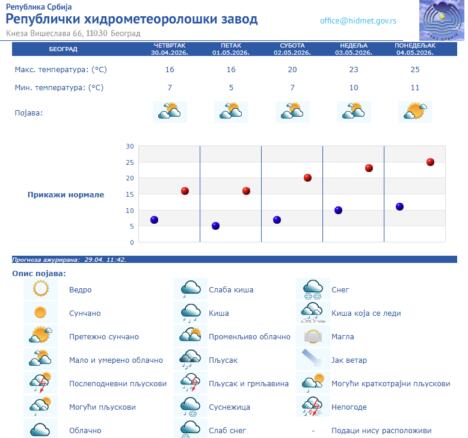Click the Ведро legend icon
Viewport: 468px width, 438px height.
pyautogui.click(x=41, y=289)
